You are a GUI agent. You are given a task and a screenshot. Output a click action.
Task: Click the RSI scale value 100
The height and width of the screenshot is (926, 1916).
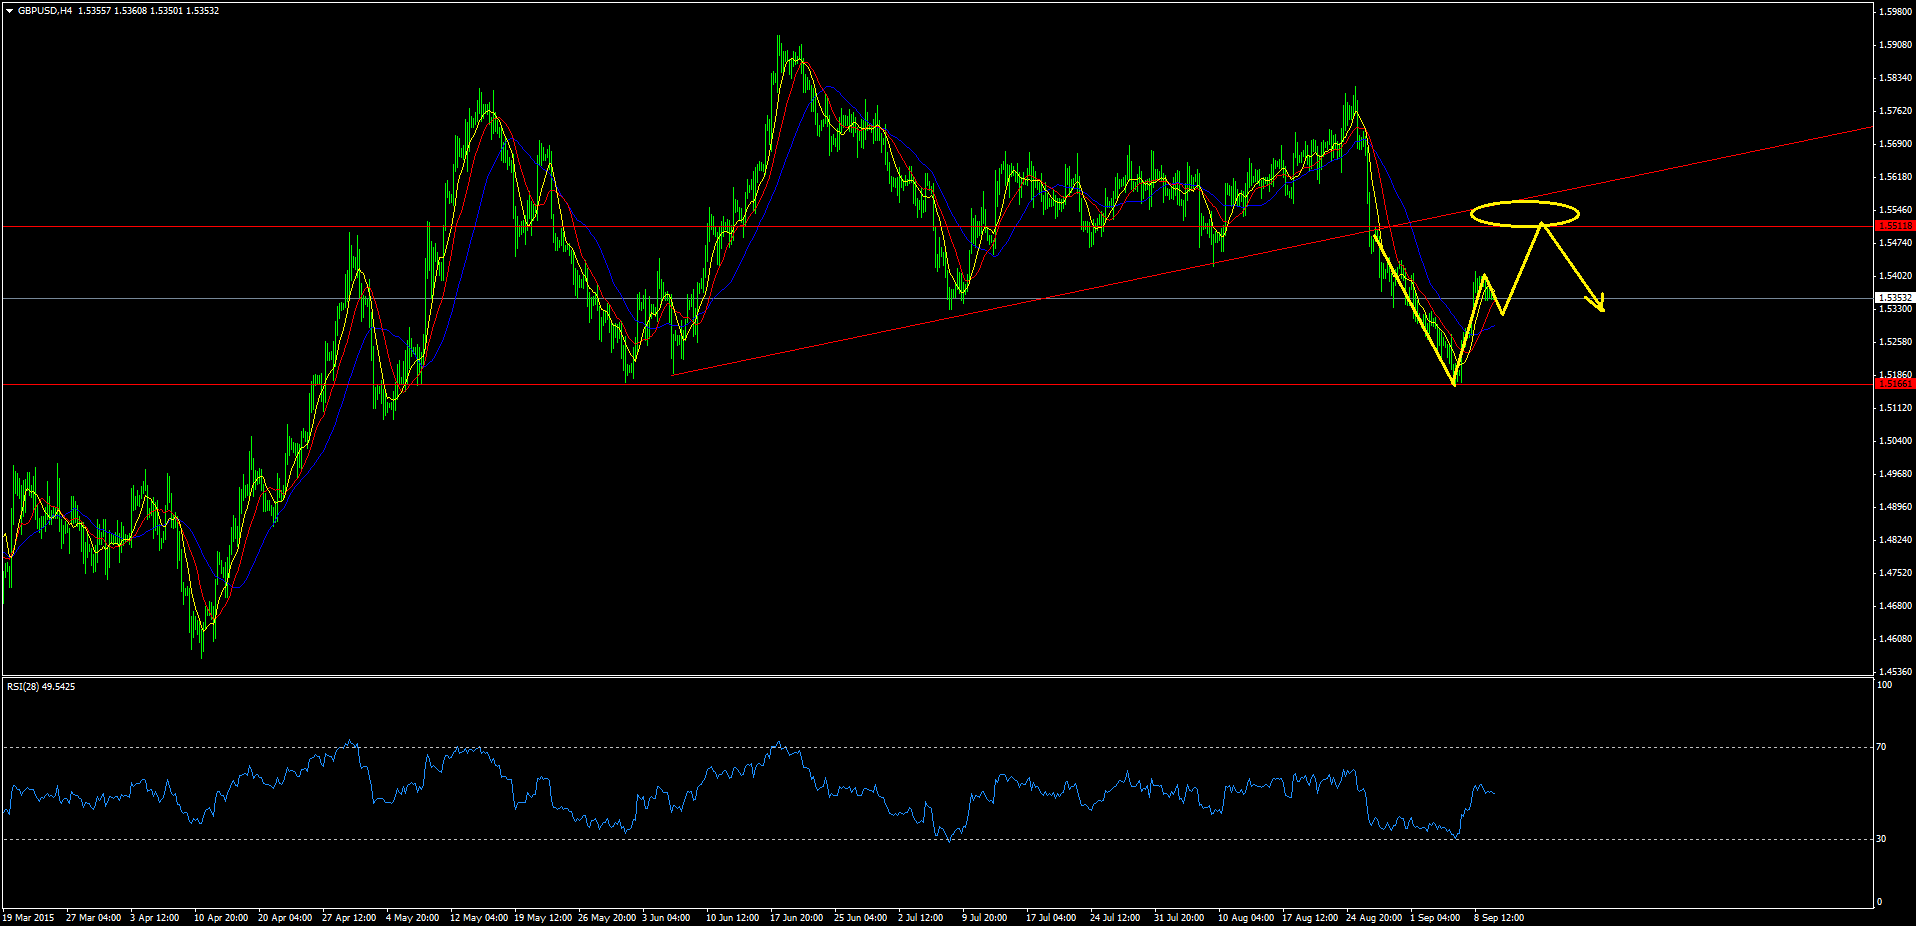[x=1884, y=685]
